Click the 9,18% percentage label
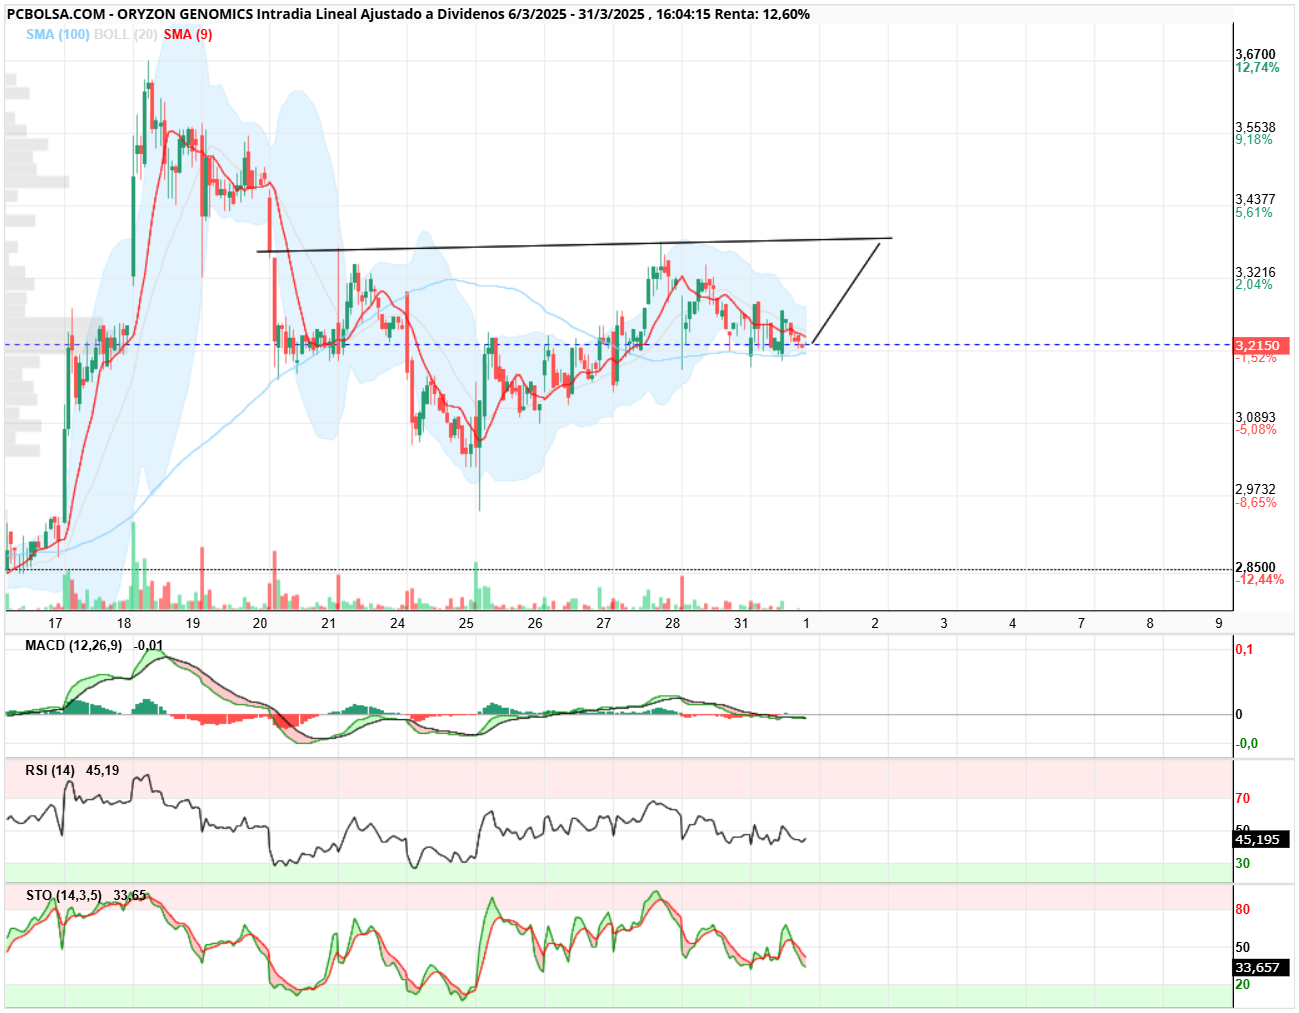 tap(1254, 140)
